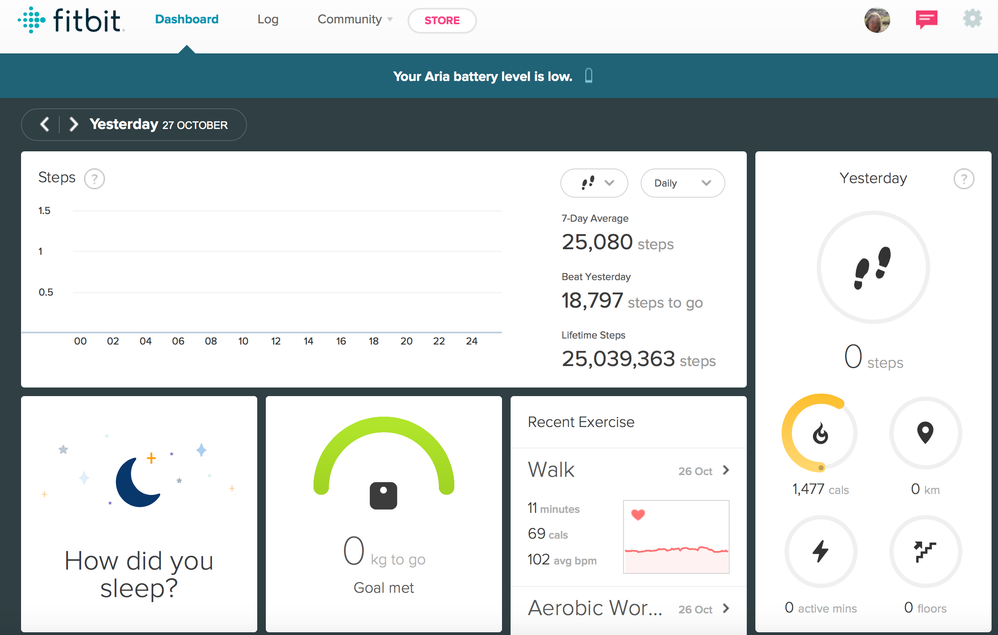Go to previous day arrow

tap(45, 124)
